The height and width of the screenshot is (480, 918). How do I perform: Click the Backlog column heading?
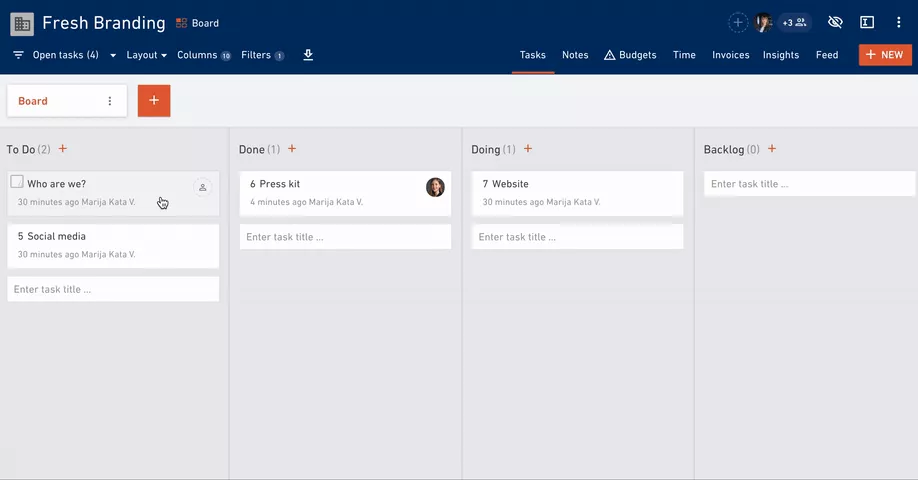coord(724,149)
